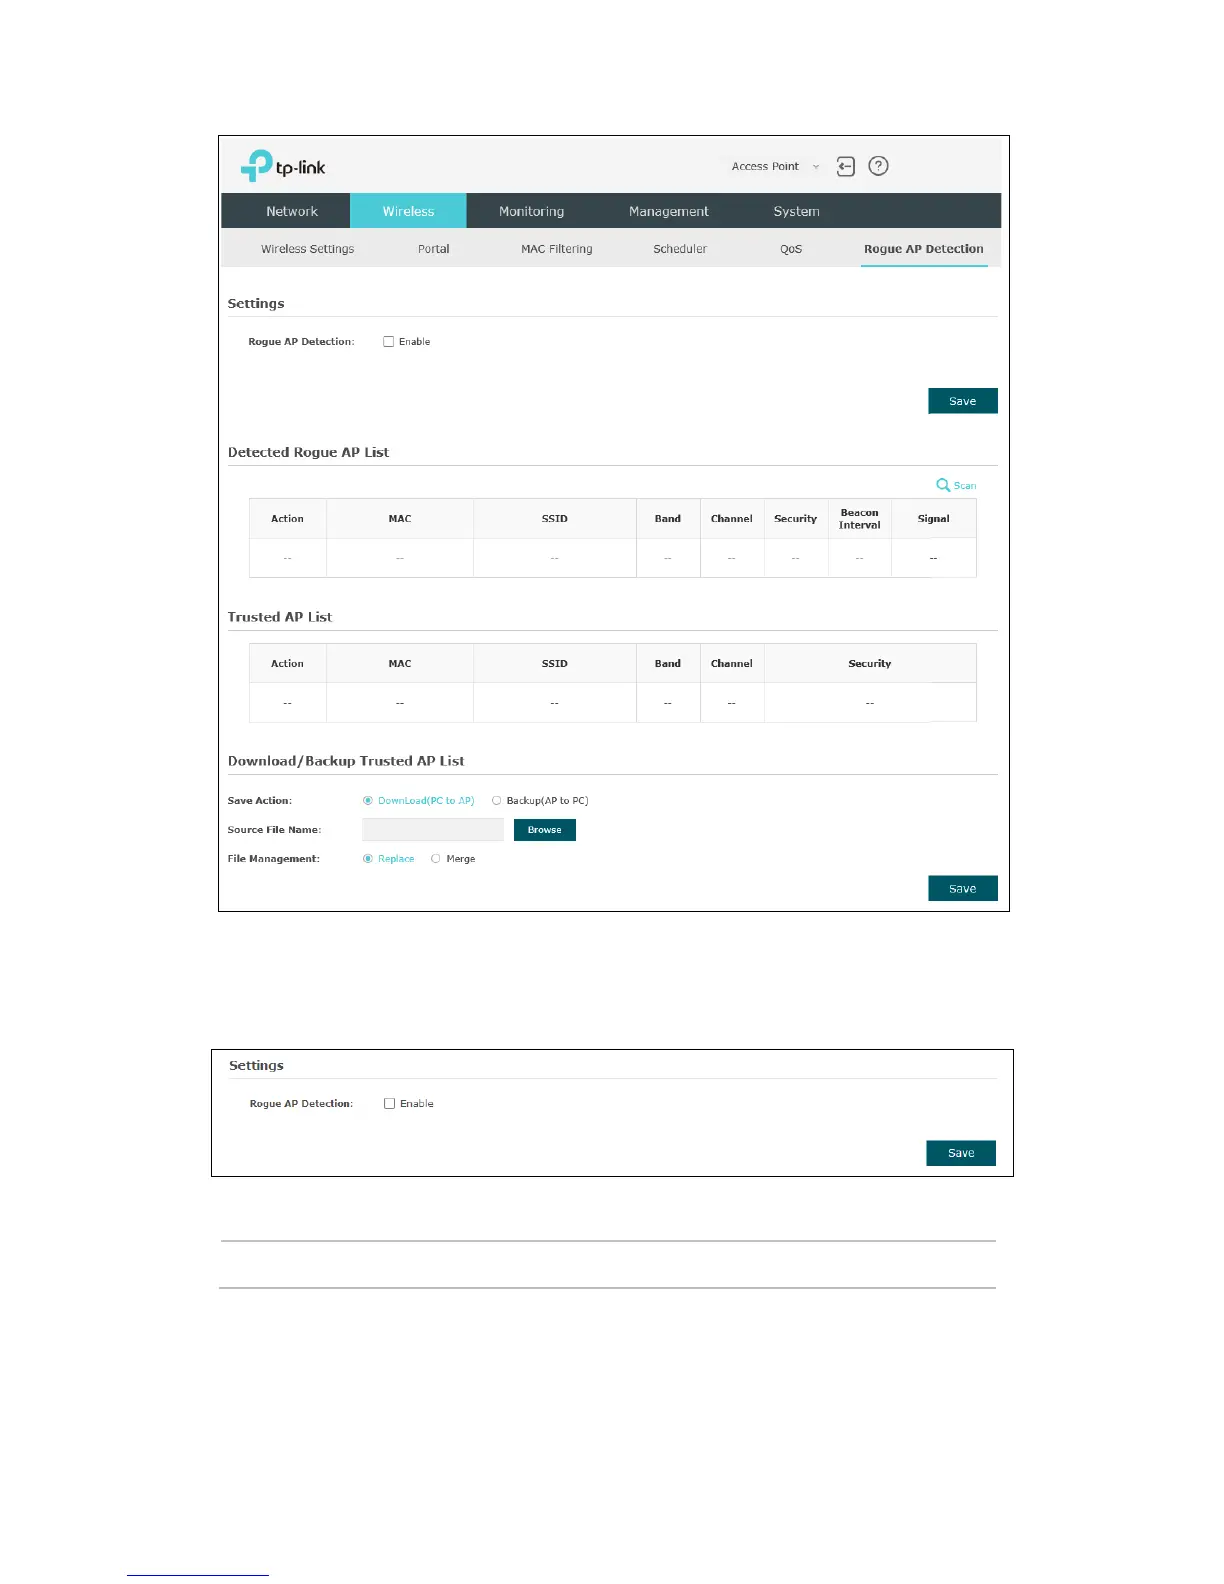Click Save under the top Settings section
The image size is (1224, 1584).
(962, 401)
